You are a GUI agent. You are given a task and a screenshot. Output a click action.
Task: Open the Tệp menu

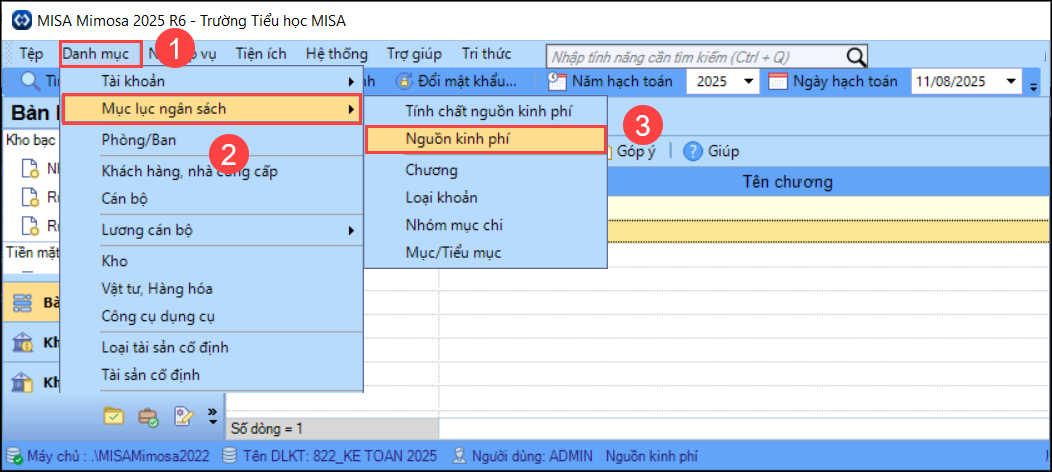pos(32,54)
